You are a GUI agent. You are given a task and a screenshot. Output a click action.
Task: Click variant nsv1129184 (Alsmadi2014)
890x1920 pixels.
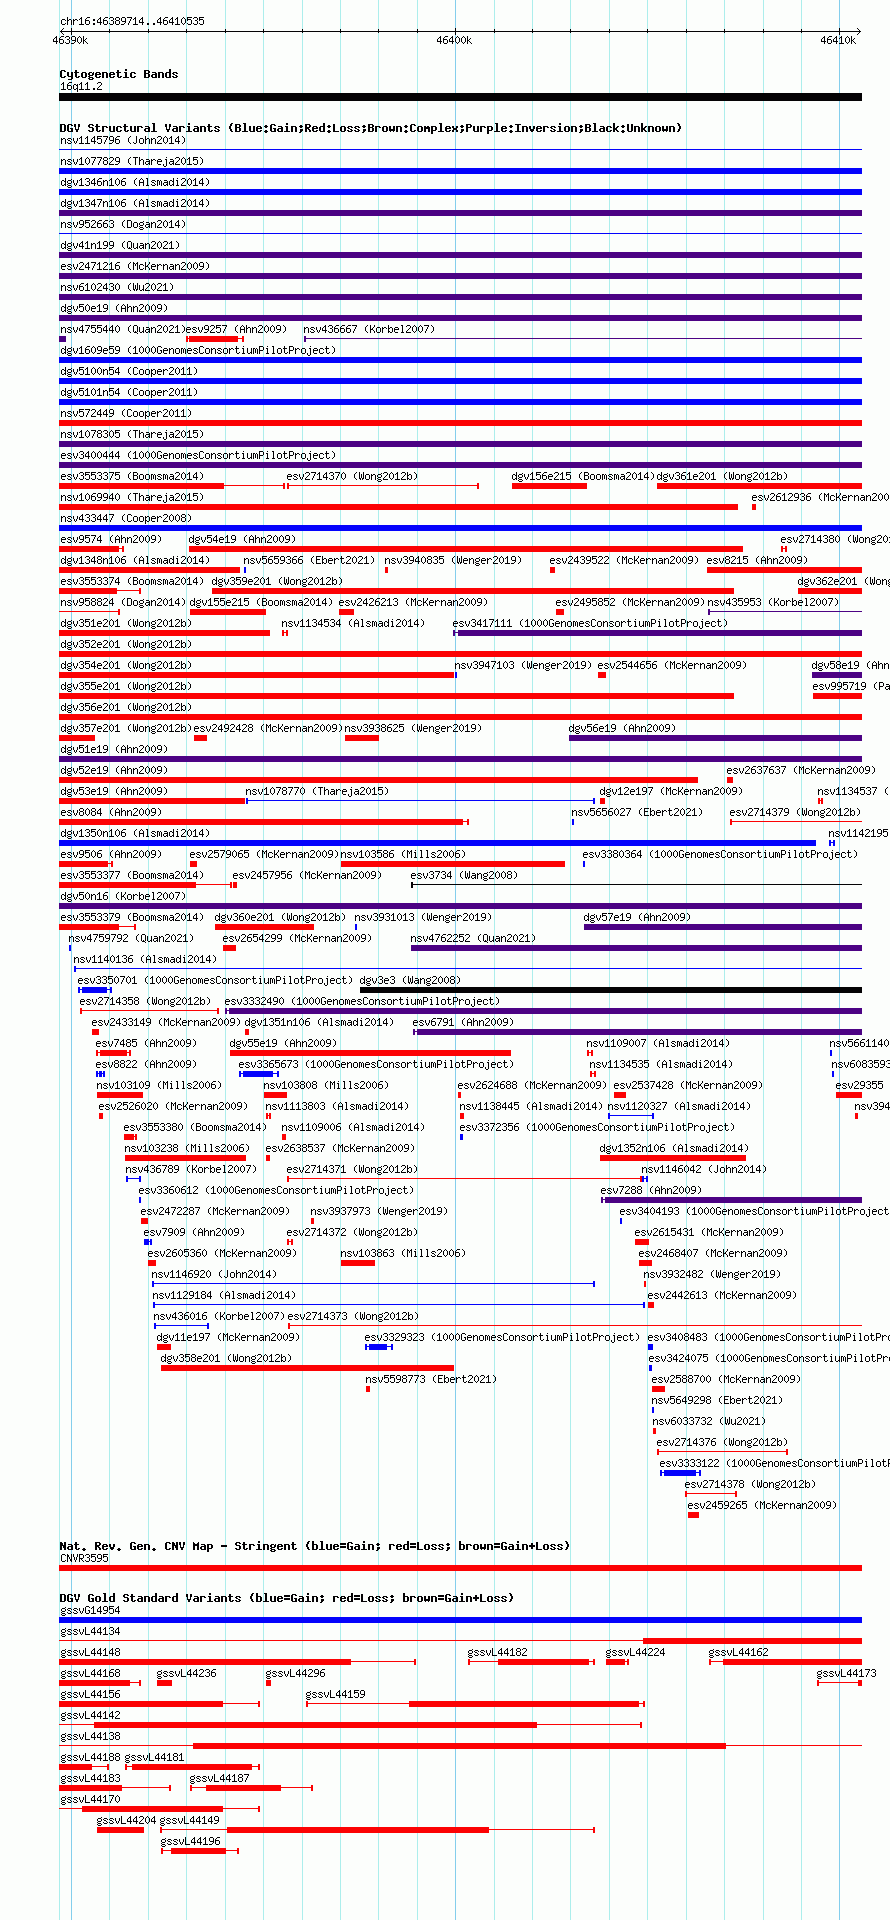click(224, 1295)
